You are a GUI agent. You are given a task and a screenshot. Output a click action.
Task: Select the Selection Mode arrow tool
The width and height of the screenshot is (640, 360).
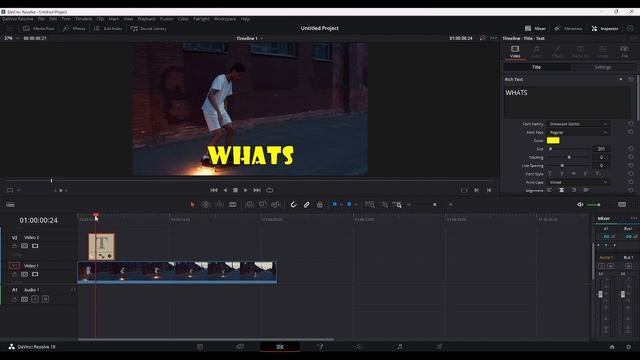[192, 204]
